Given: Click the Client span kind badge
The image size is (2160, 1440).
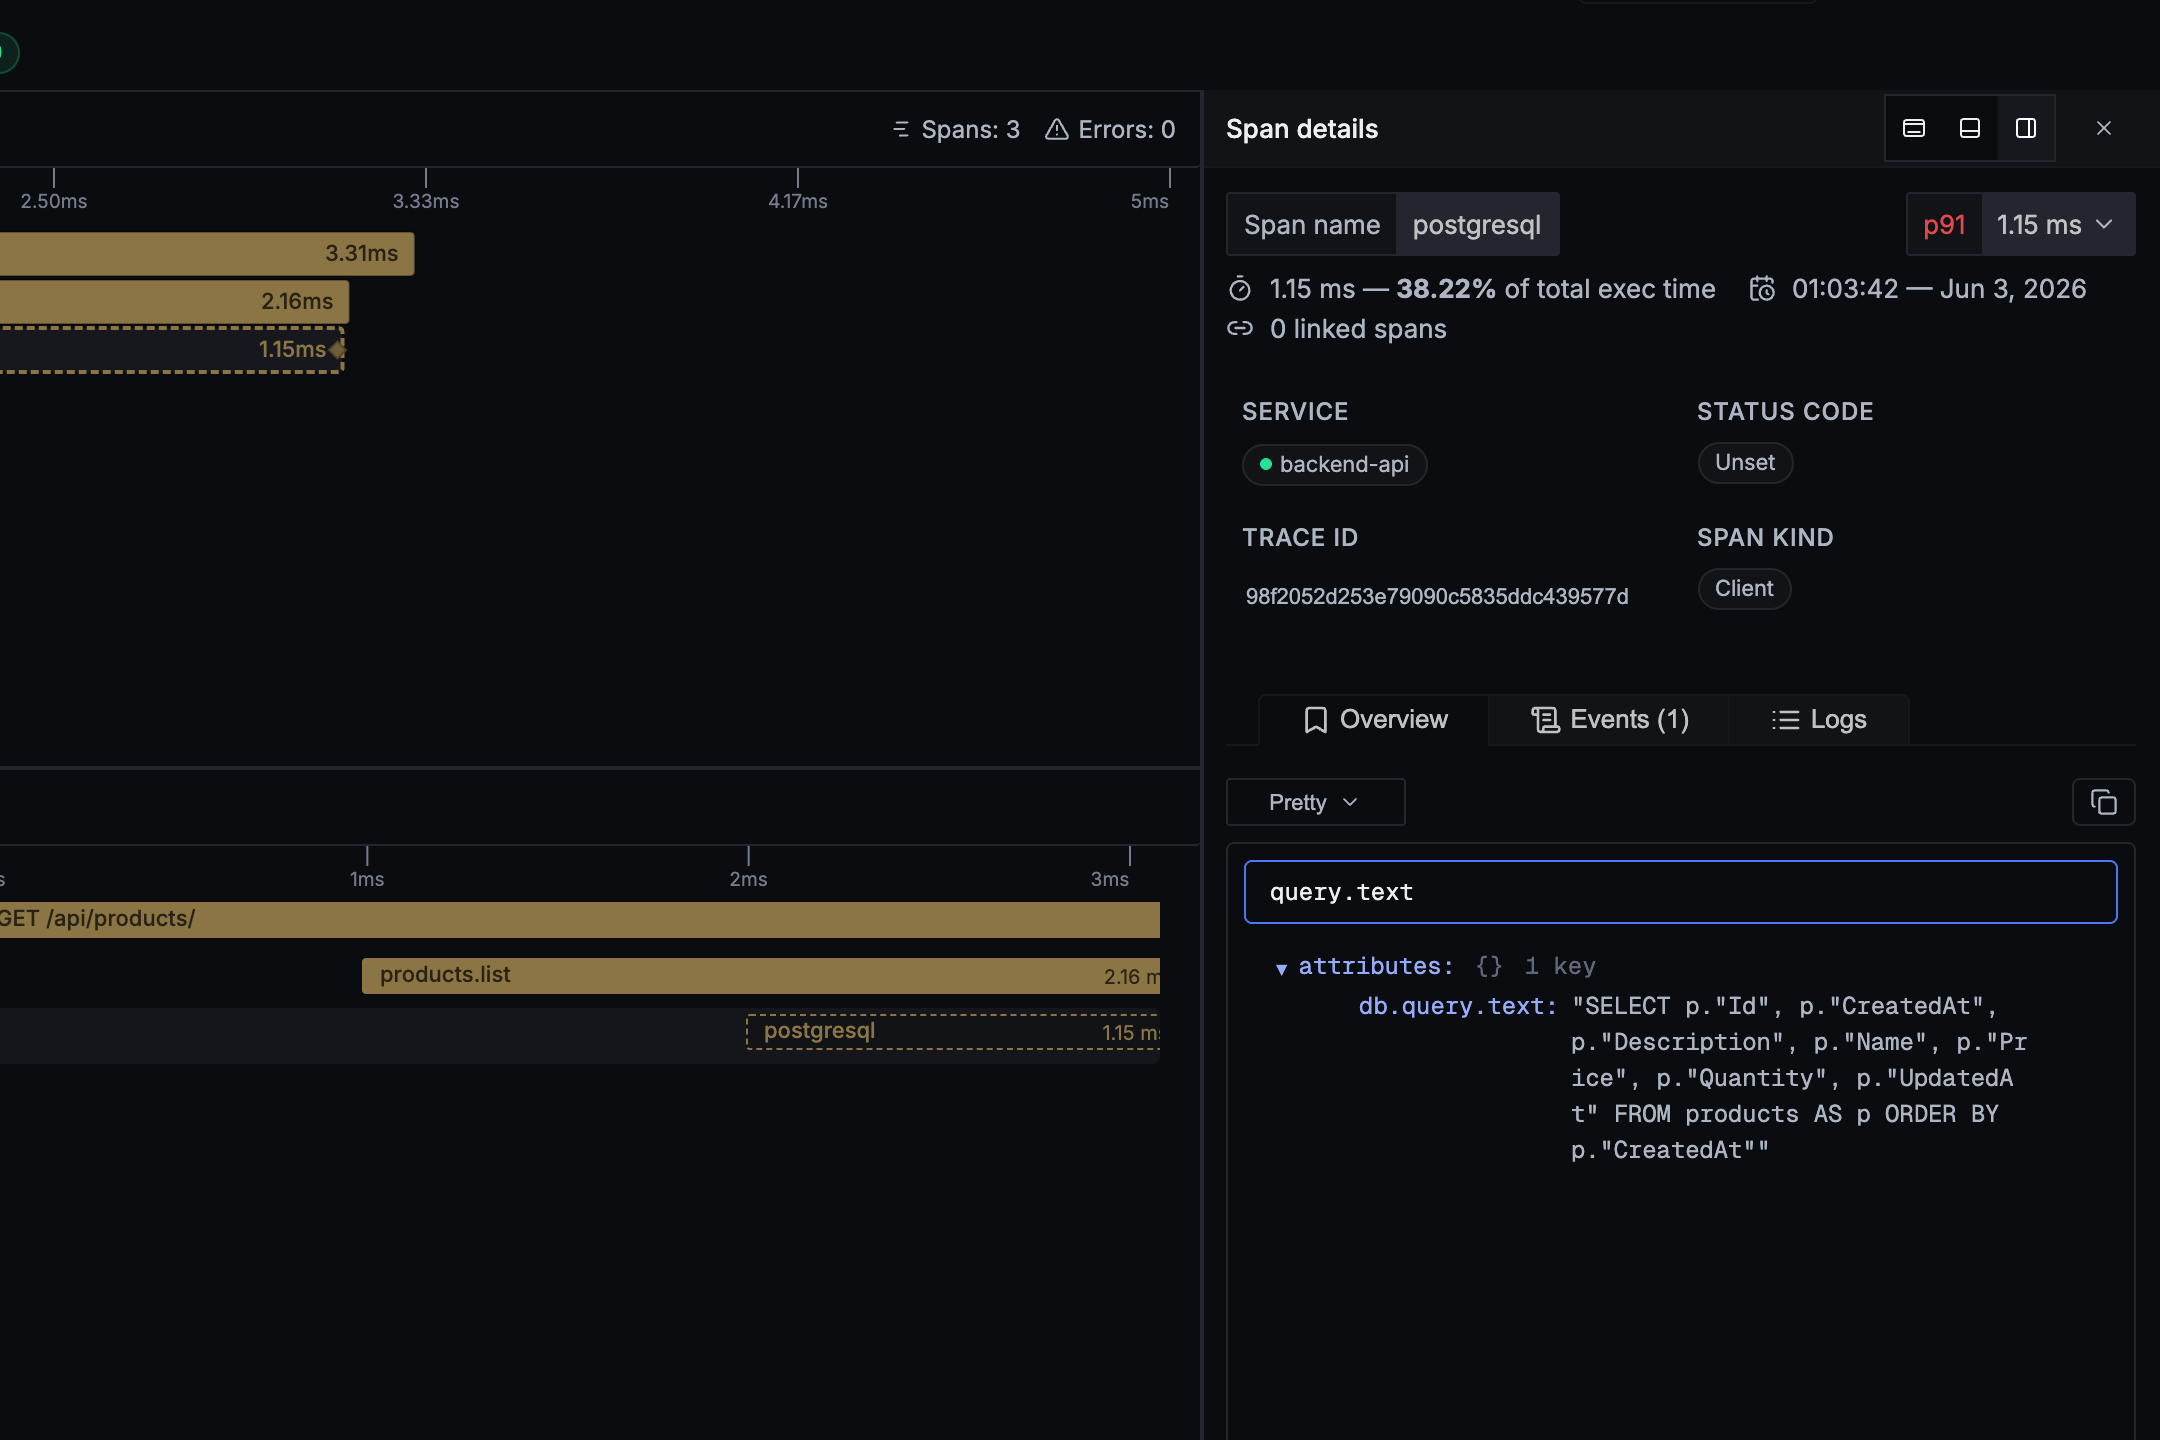Looking at the screenshot, I should coord(1744,589).
